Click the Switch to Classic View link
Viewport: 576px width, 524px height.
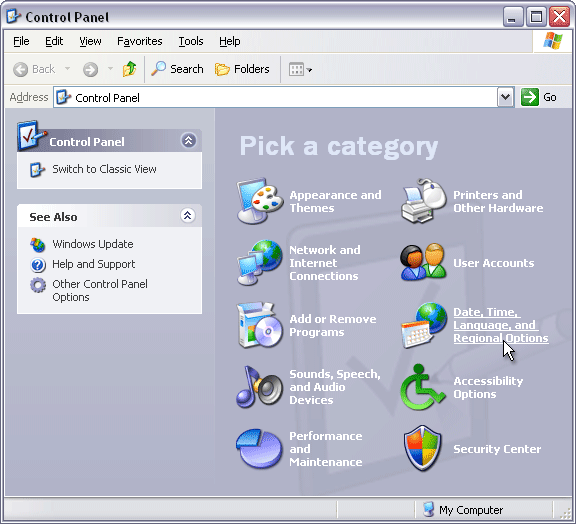pos(104,169)
